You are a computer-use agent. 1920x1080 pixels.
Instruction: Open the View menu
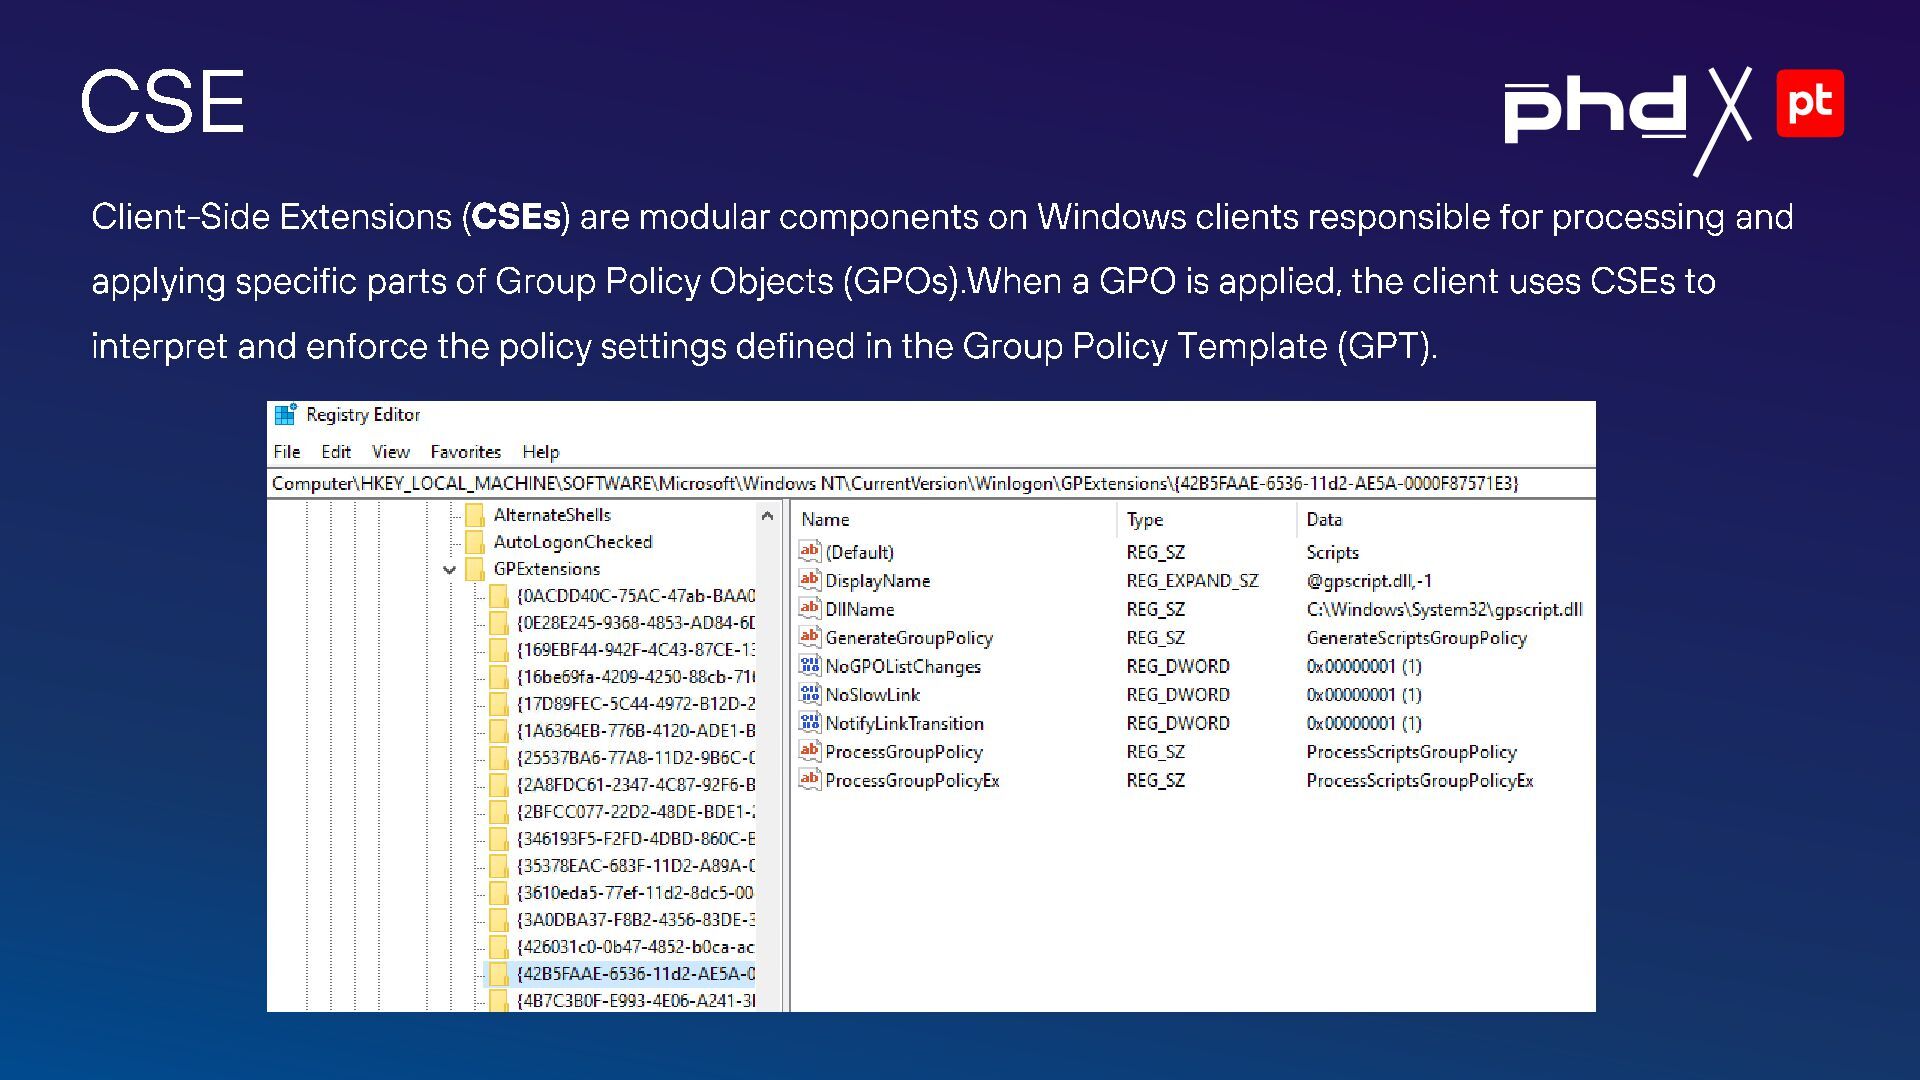pos(390,452)
